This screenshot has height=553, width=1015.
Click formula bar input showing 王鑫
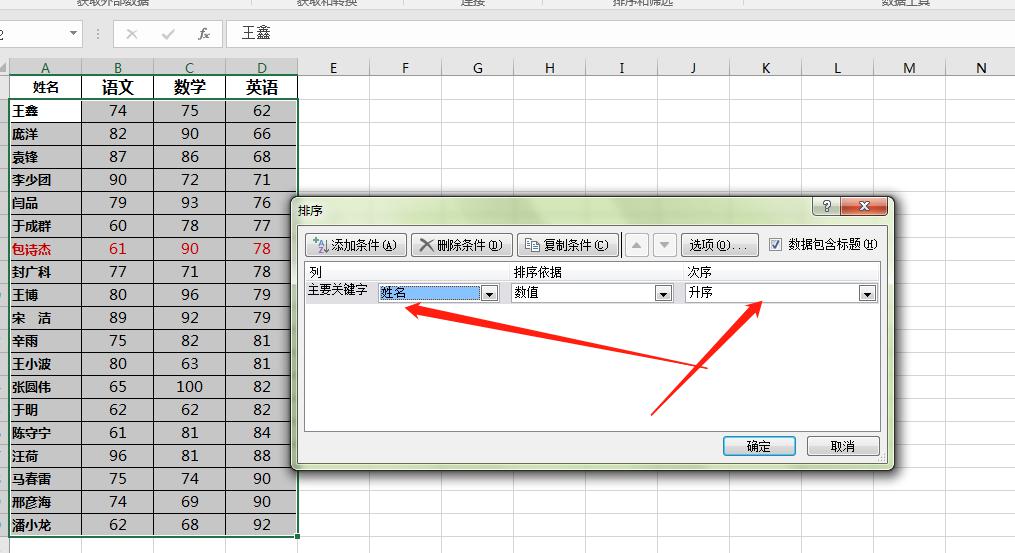(620, 33)
